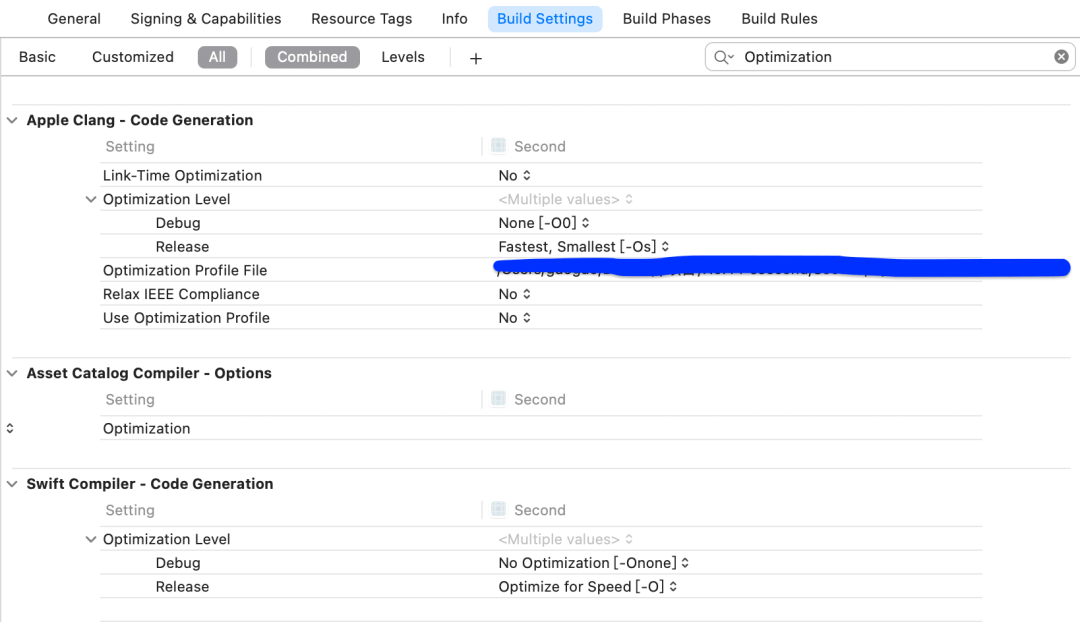Open Debug No Optimization [-Onone] dropdown
The height and width of the screenshot is (622, 1080).
click(x=593, y=563)
